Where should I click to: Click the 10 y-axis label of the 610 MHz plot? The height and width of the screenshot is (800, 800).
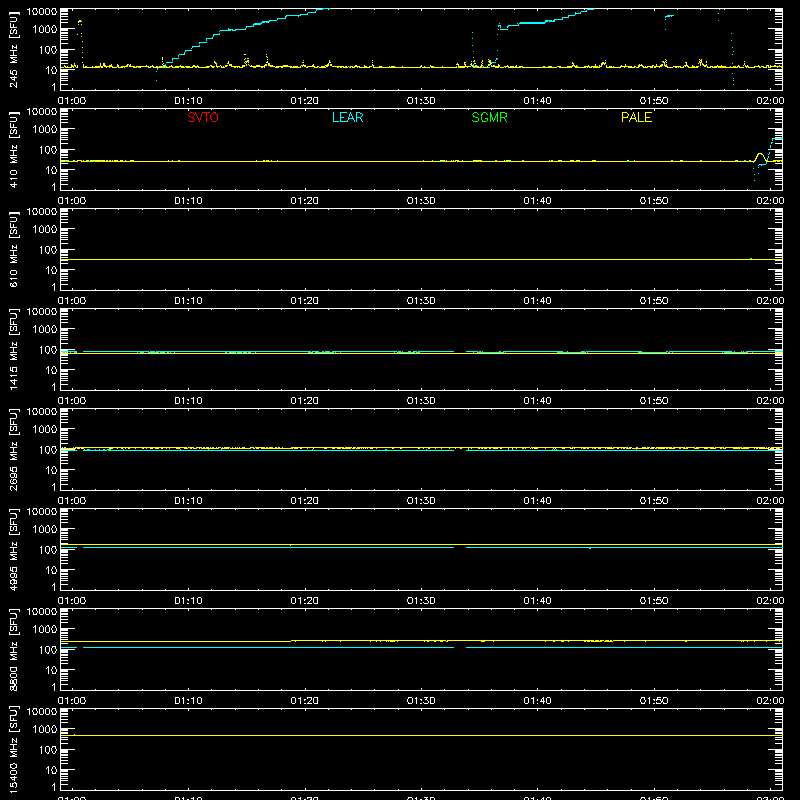(51, 270)
